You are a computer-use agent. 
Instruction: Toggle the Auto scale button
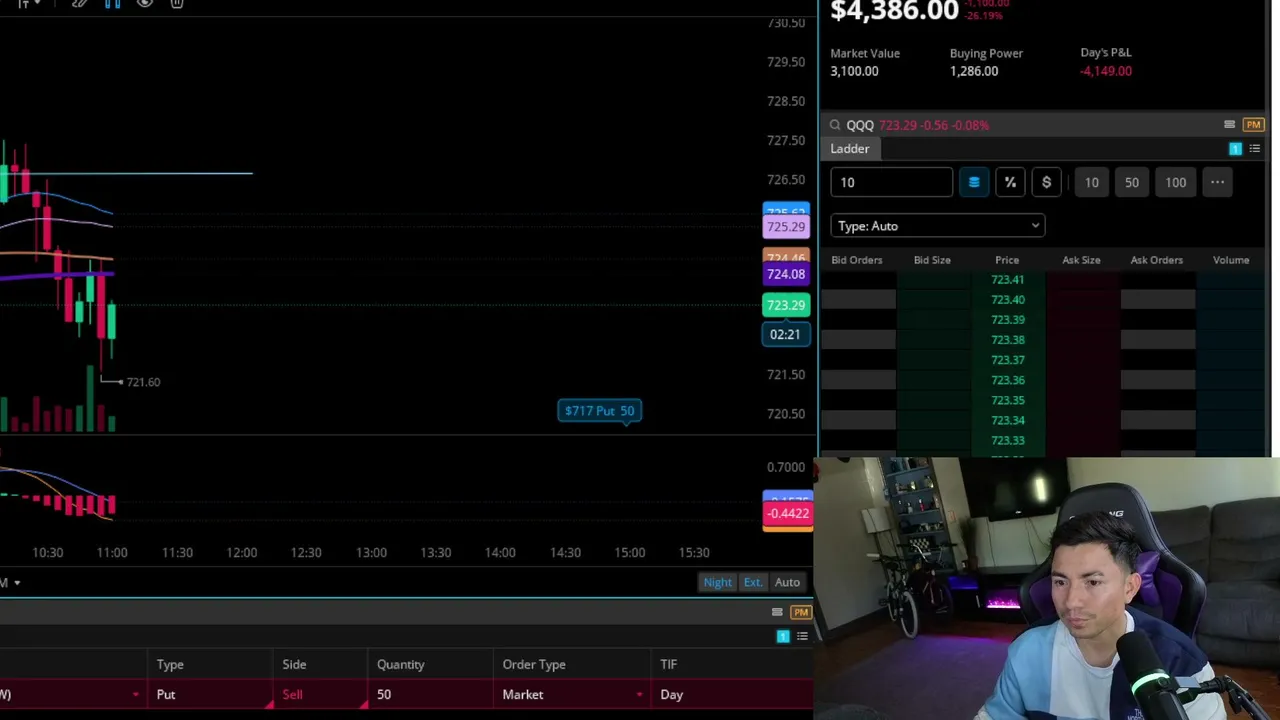[x=787, y=582]
